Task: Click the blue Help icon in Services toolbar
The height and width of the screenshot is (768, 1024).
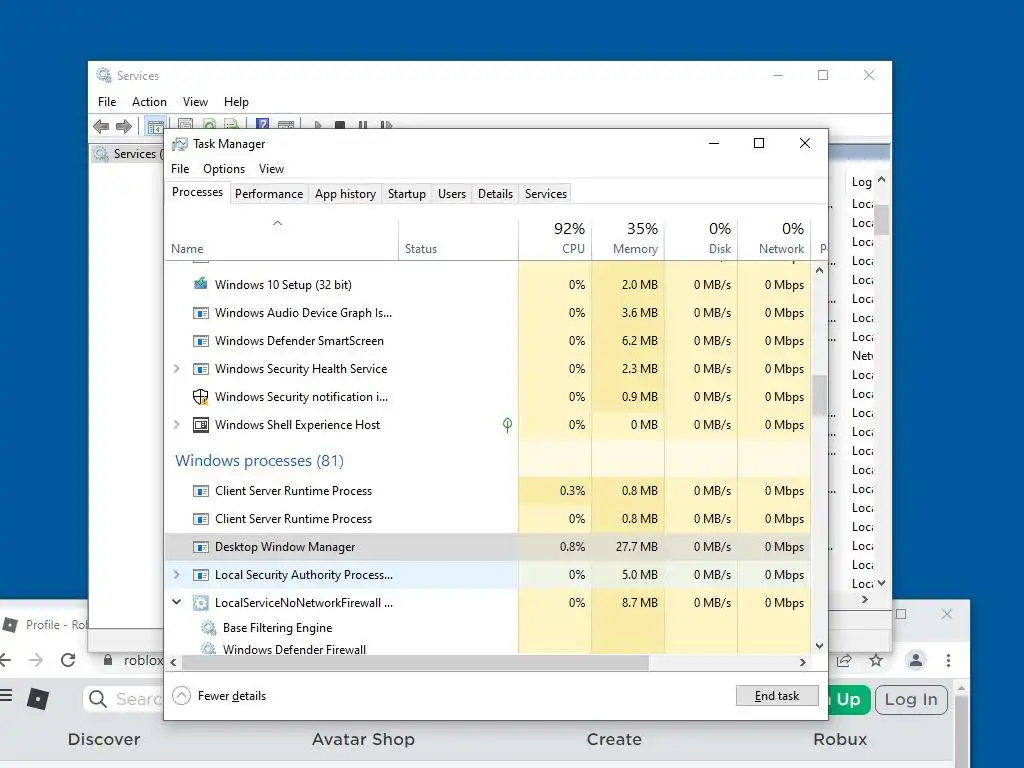Action: tap(263, 124)
